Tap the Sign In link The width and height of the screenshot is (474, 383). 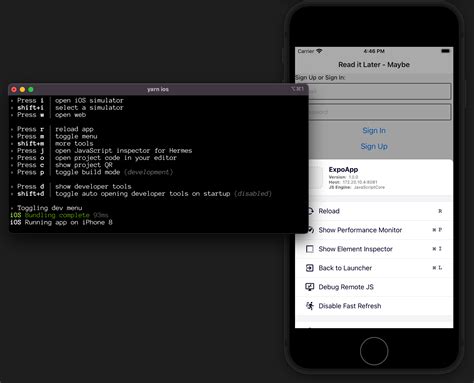point(374,131)
